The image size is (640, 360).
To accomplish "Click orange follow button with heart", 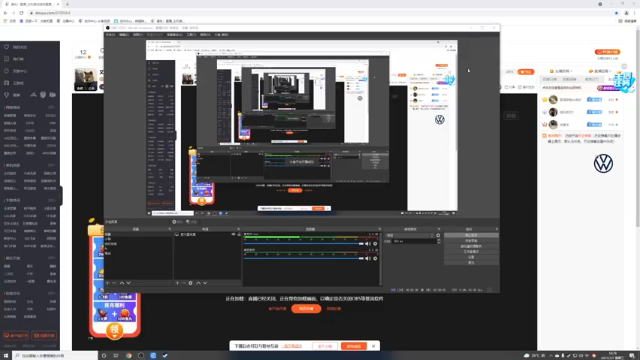I will click(526, 72).
